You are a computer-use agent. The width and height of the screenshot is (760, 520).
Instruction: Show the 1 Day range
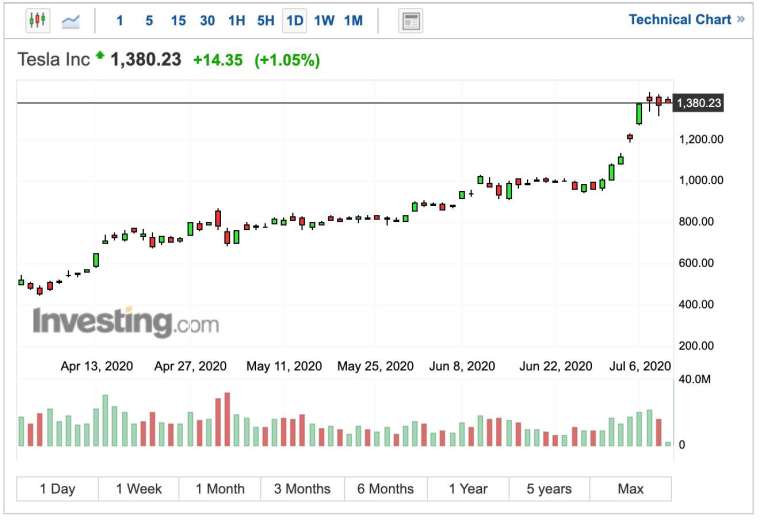(57, 488)
